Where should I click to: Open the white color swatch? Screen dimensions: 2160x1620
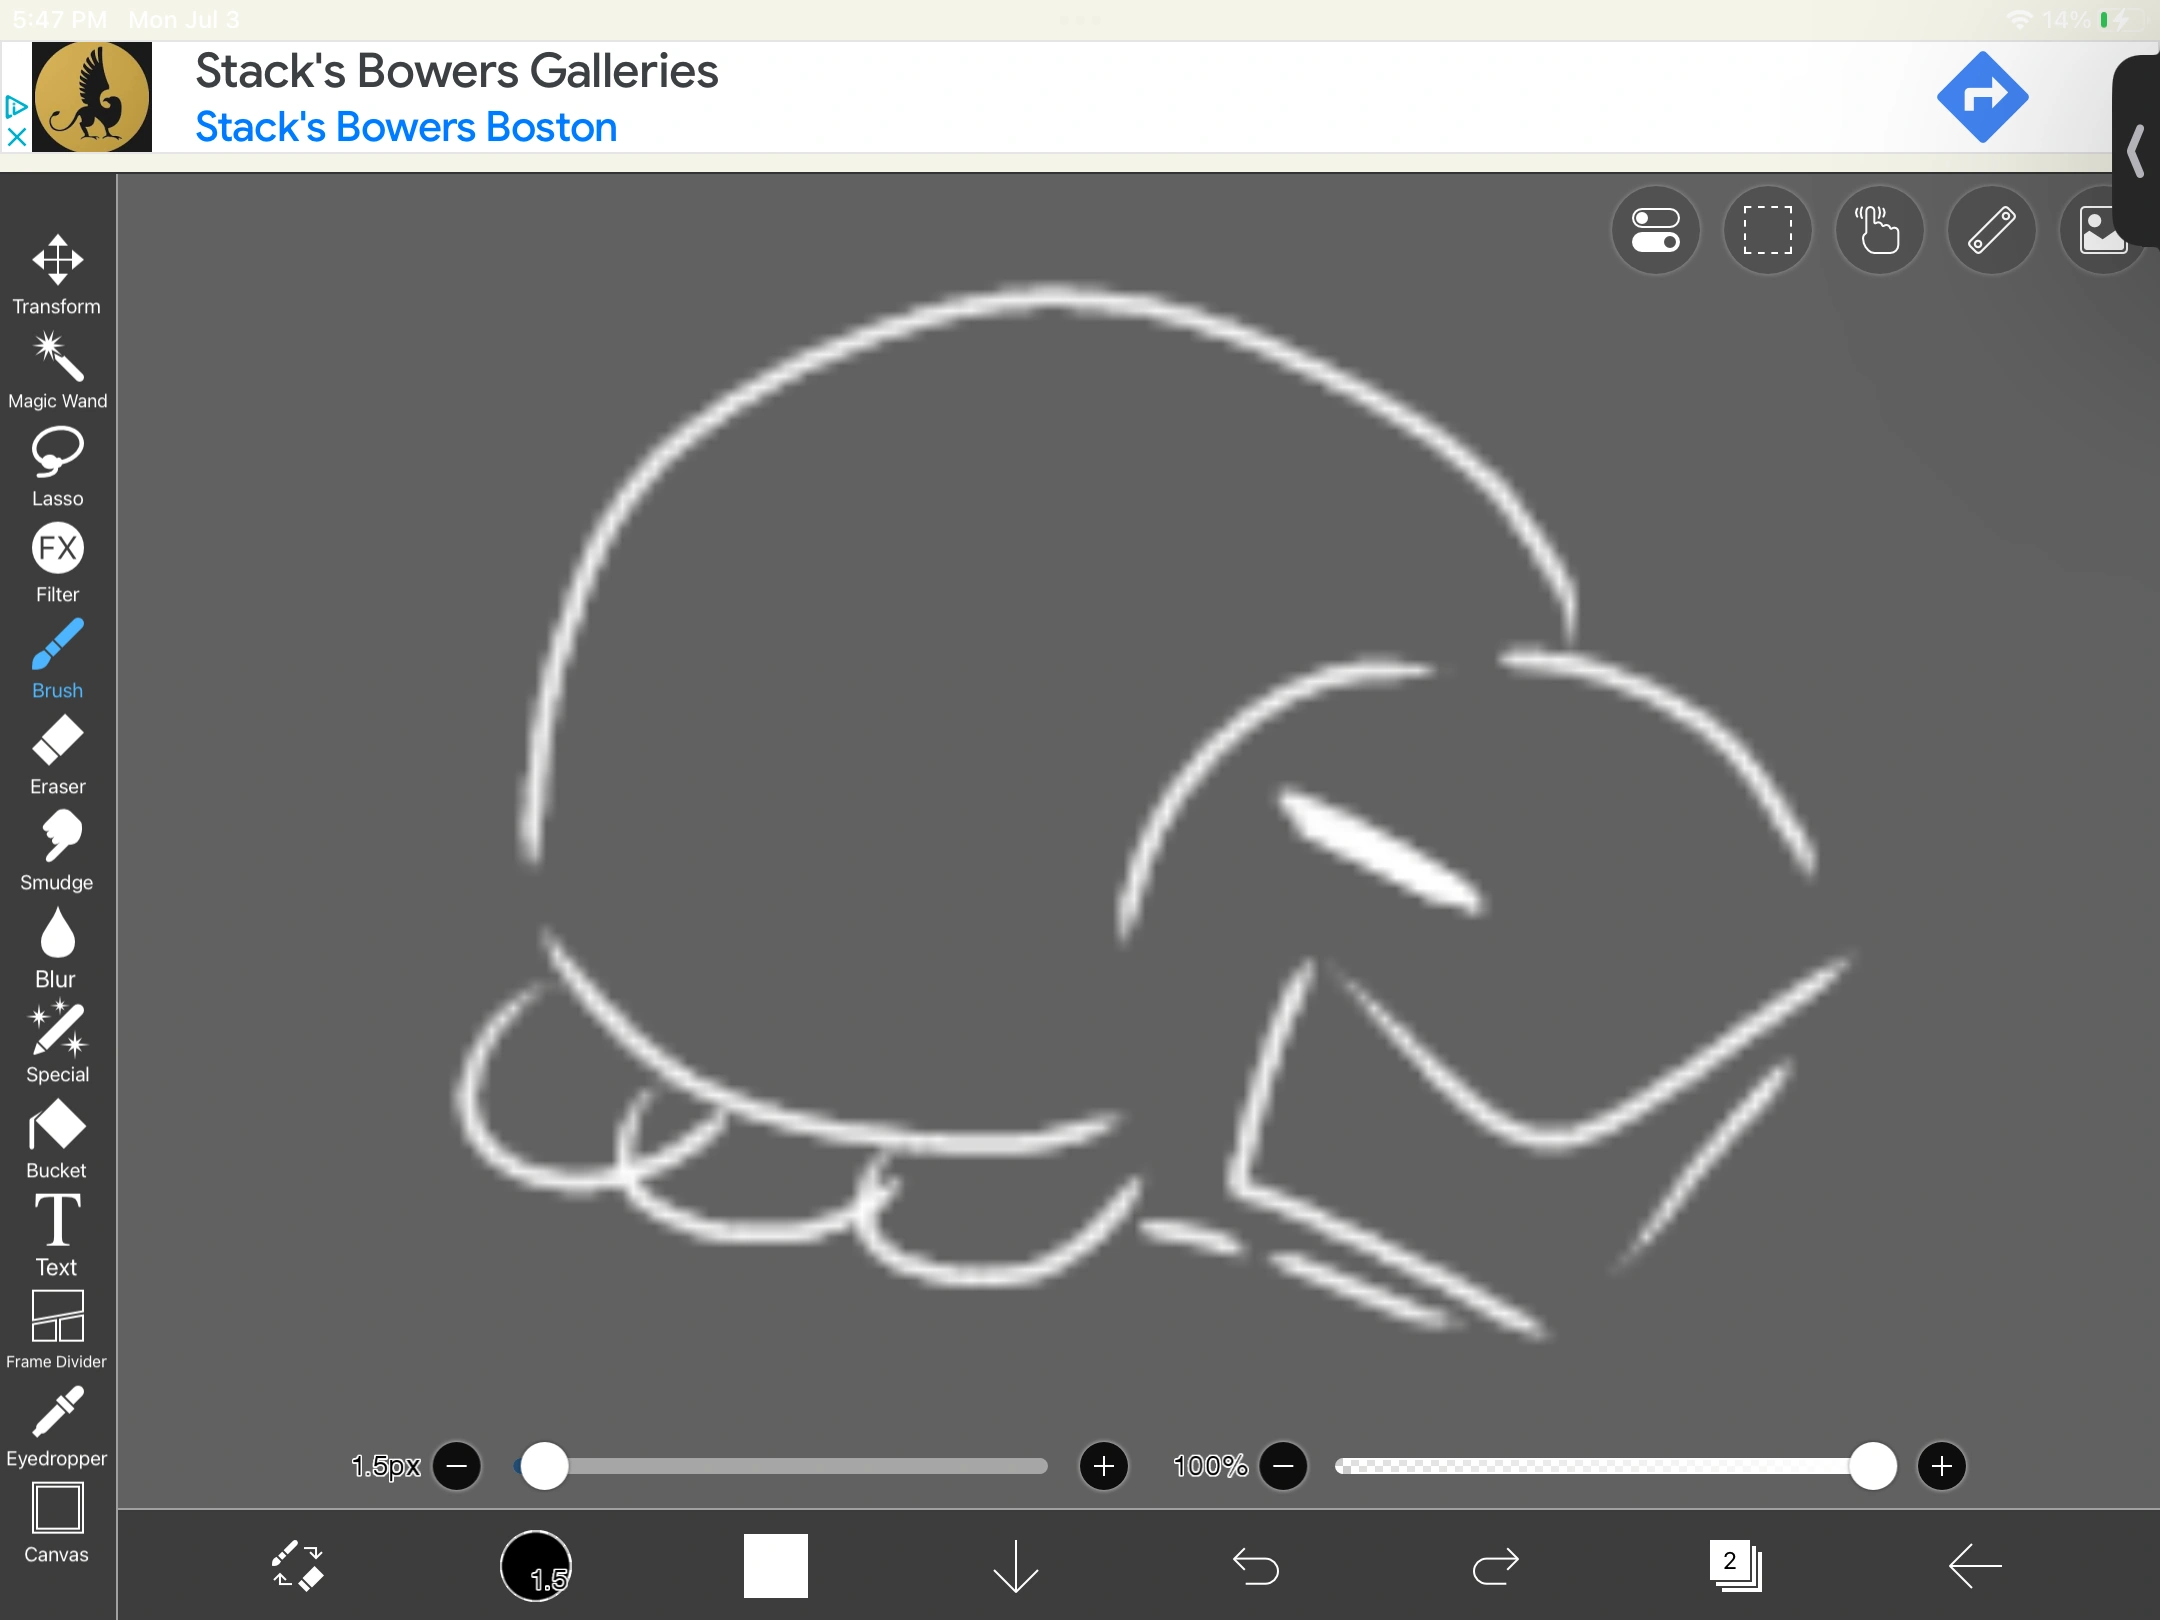pos(775,1565)
